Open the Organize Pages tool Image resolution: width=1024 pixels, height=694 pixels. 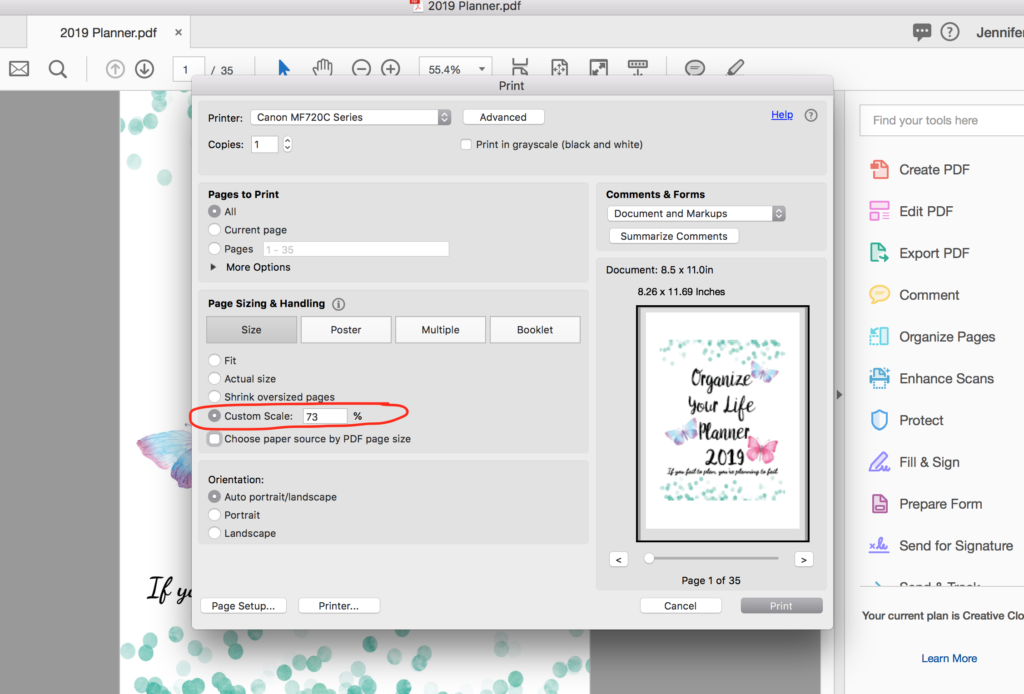coord(929,336)
